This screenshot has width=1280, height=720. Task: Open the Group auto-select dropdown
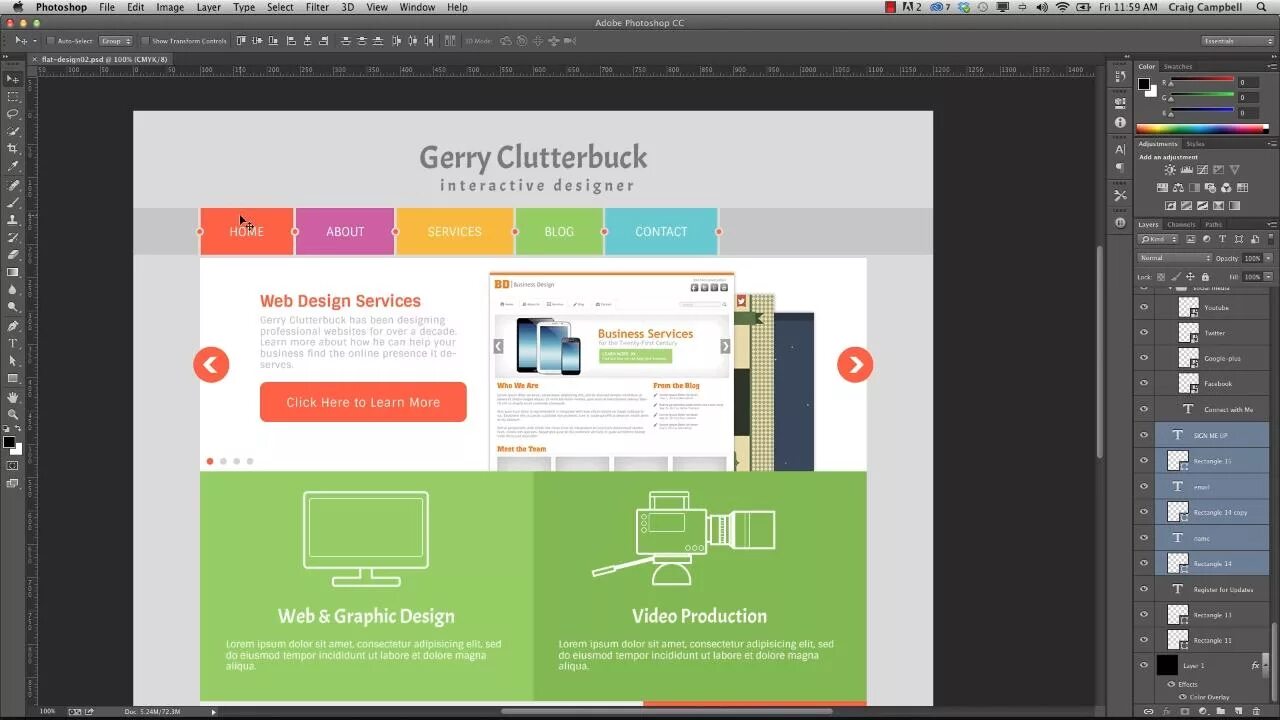(115, 41)
